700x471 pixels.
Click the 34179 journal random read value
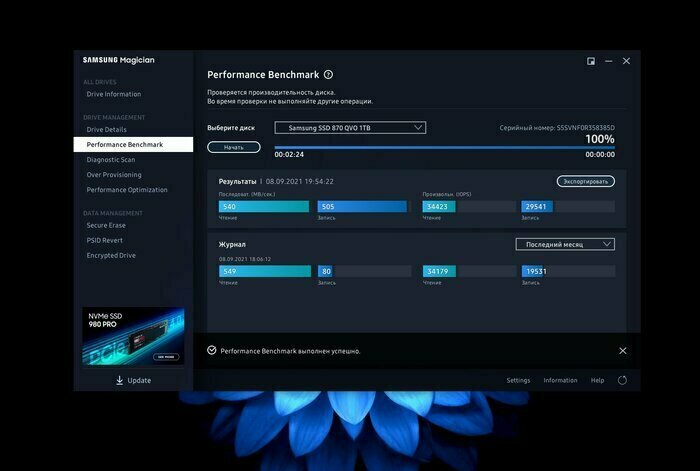(x=438, y=271)
